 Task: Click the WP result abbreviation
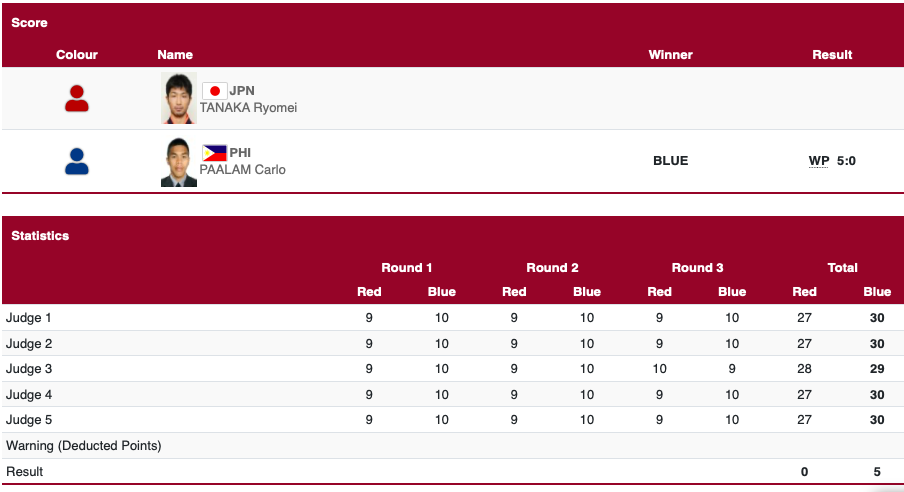coord(819,161)
